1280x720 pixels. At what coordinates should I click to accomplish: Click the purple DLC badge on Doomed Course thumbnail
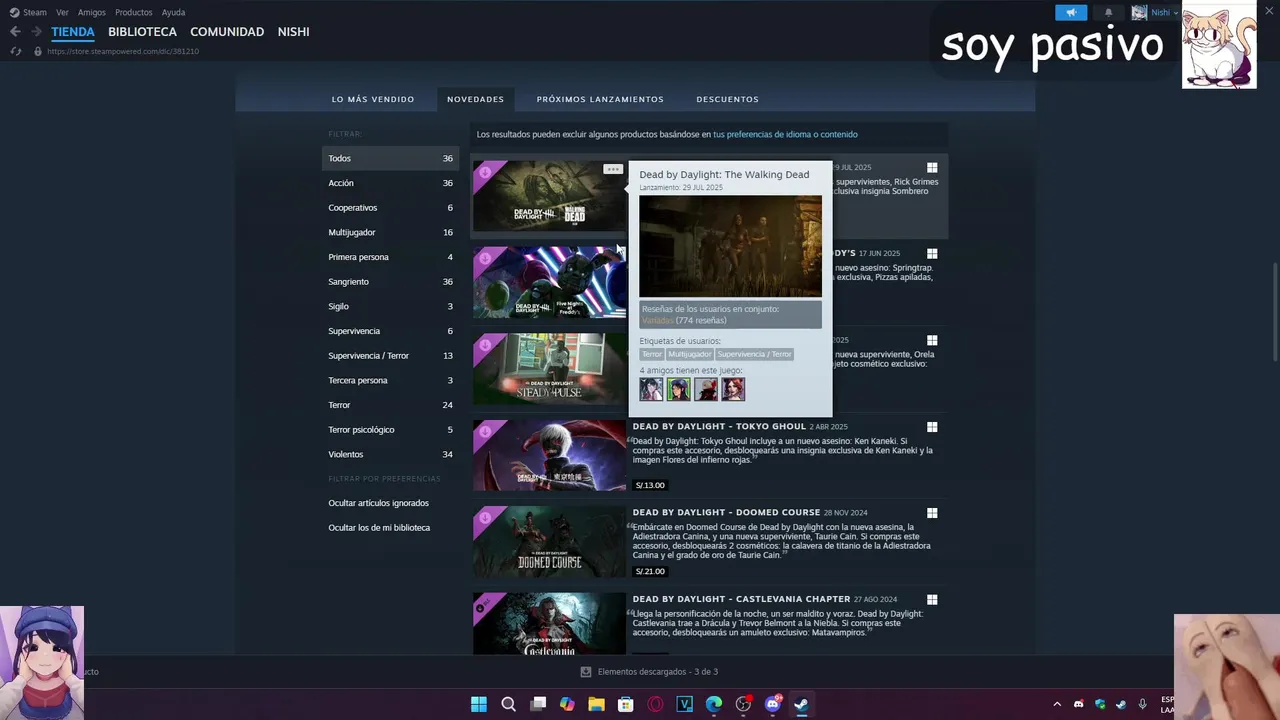click(485, 518)
